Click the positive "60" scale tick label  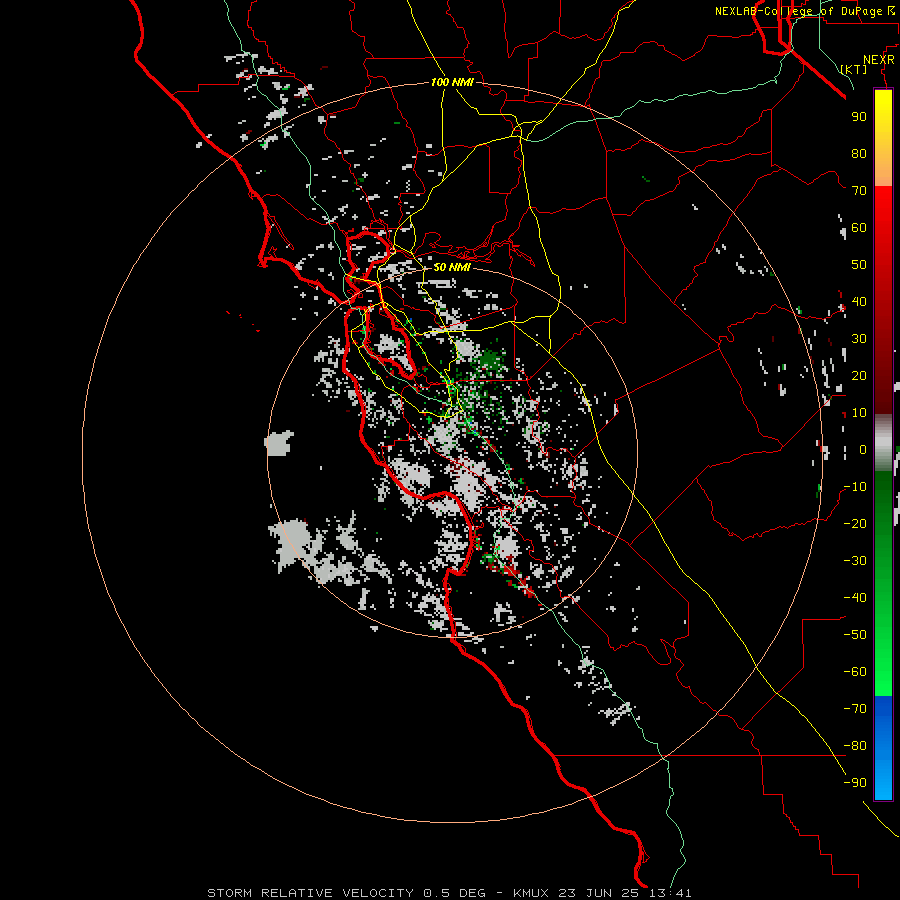pyautogui.click(x=859, y=227)
